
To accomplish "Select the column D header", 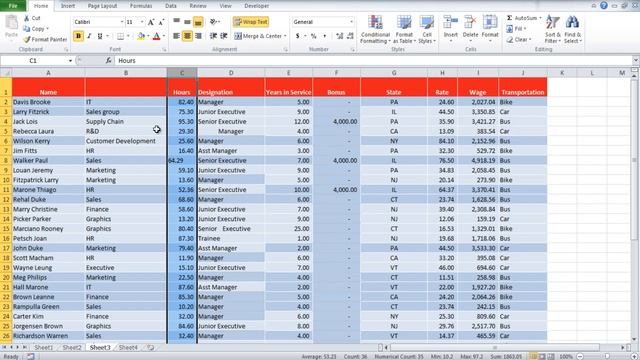I will click(231, 73).
